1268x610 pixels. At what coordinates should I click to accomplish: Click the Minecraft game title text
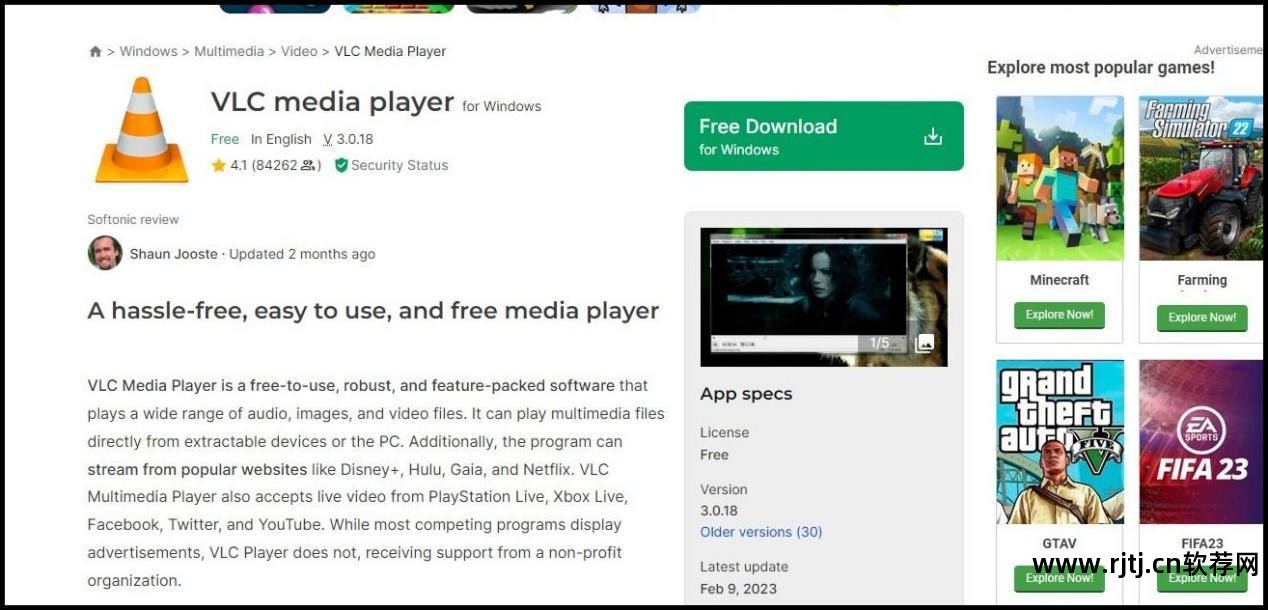coord(1060,280)
